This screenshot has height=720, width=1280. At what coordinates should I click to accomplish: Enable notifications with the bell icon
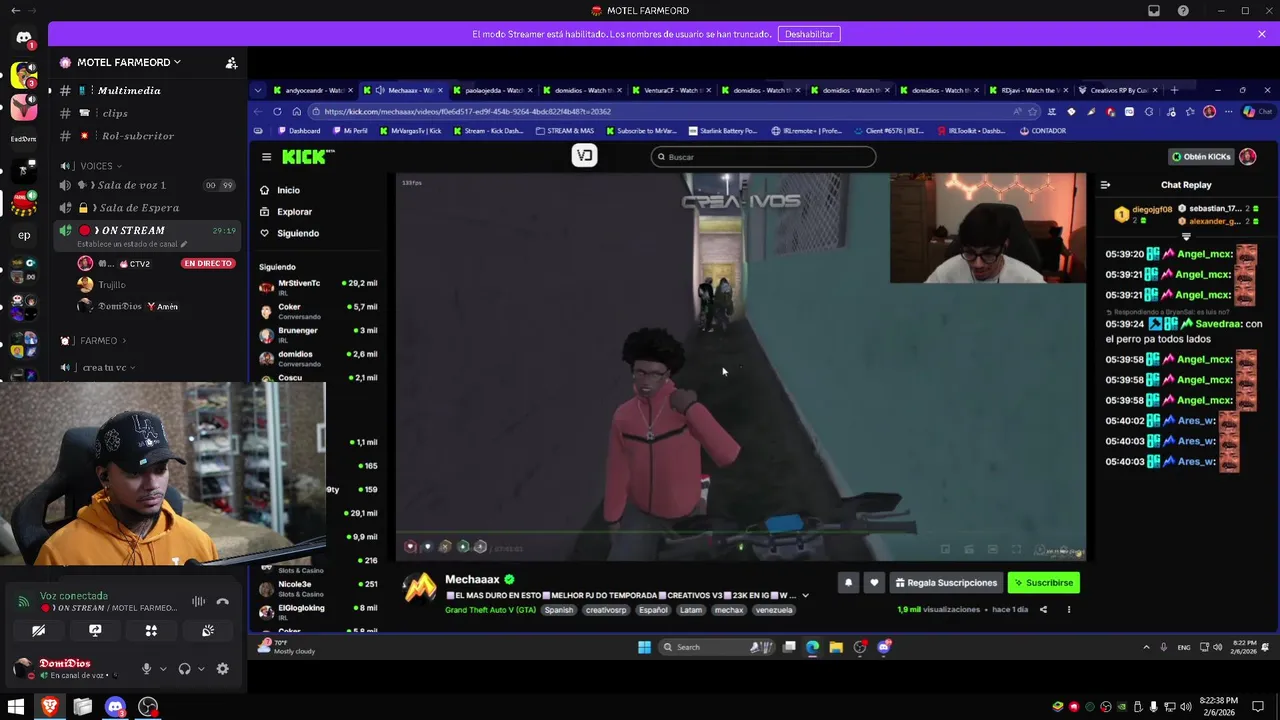848,583
